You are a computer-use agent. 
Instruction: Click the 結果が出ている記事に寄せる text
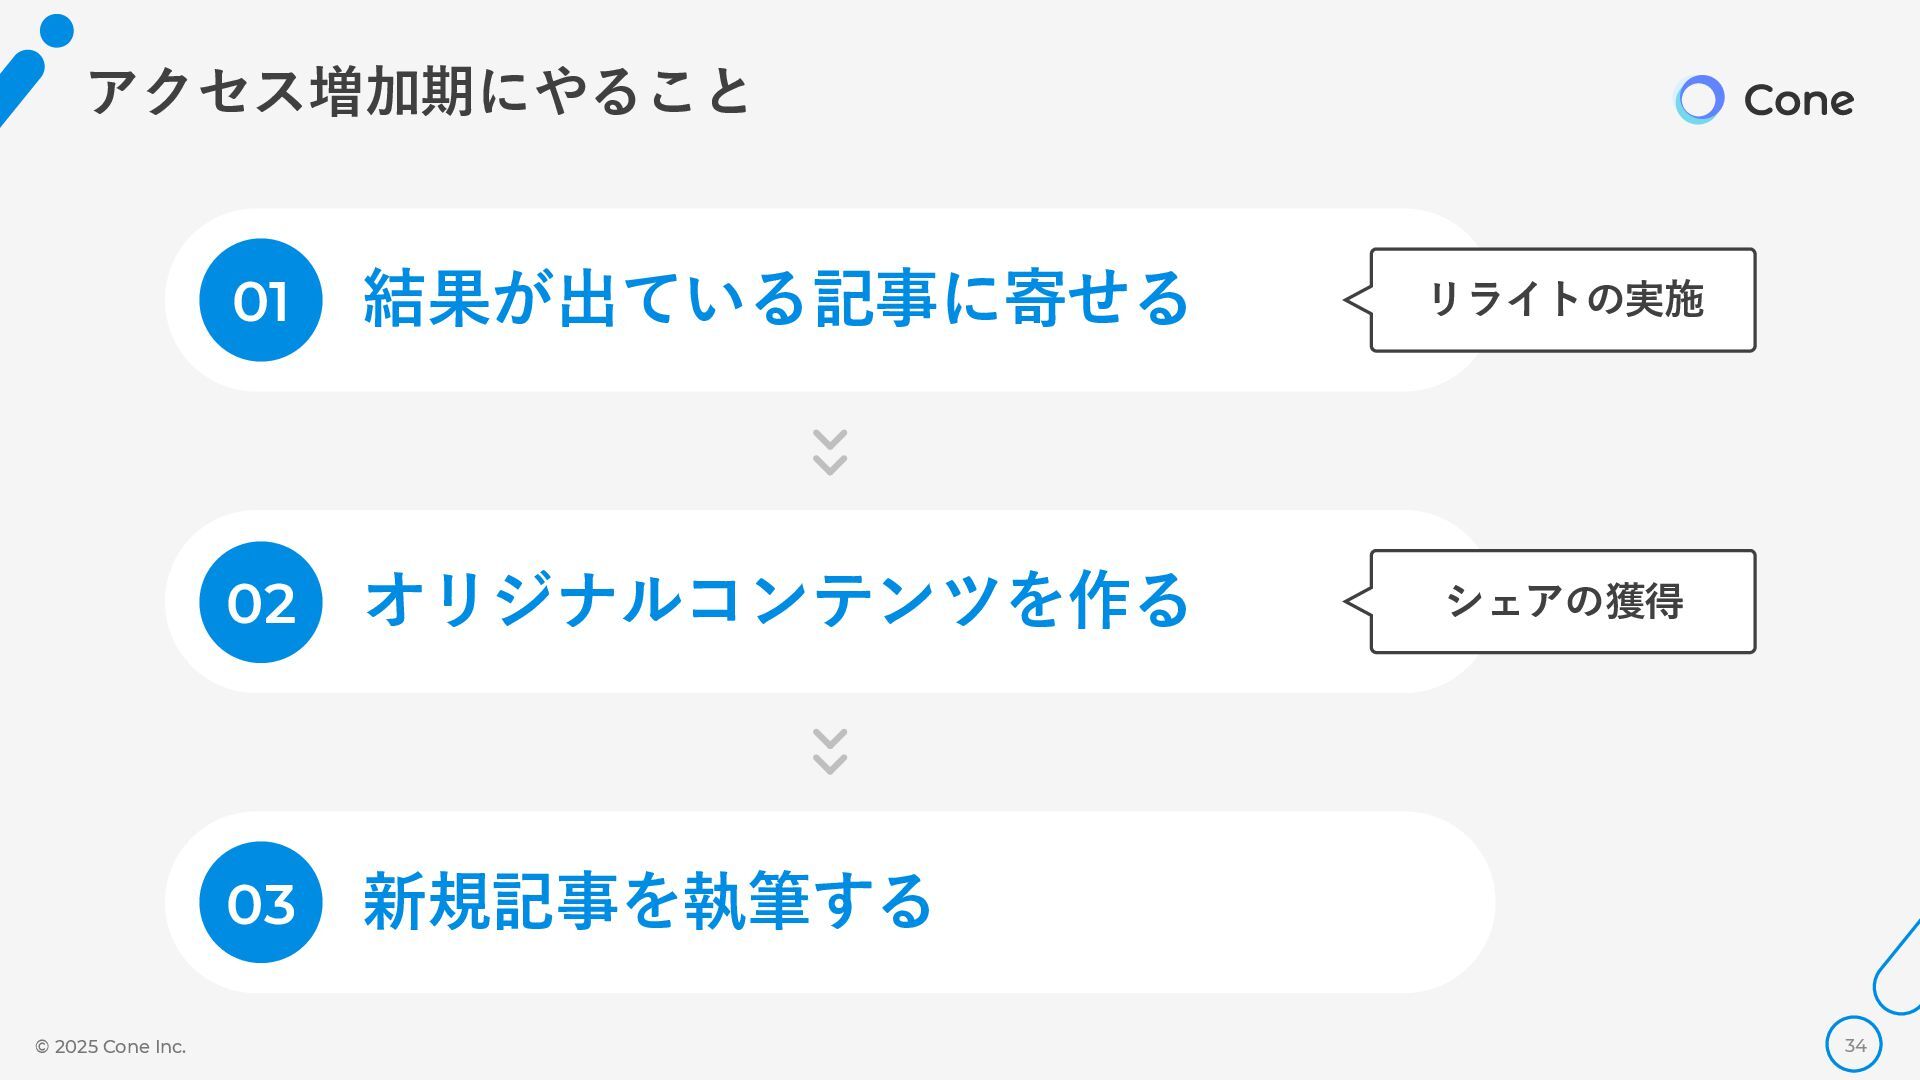[776, 298]
